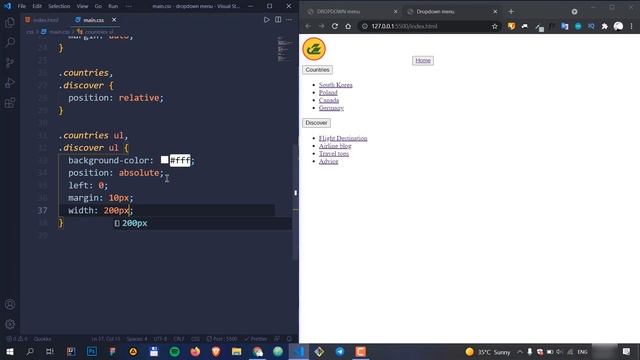Image resolution: width=640 pixels, height=360 pixels.
Task: Open the Travel tops link
Action: pyautogui.click(x=334, y=154)
